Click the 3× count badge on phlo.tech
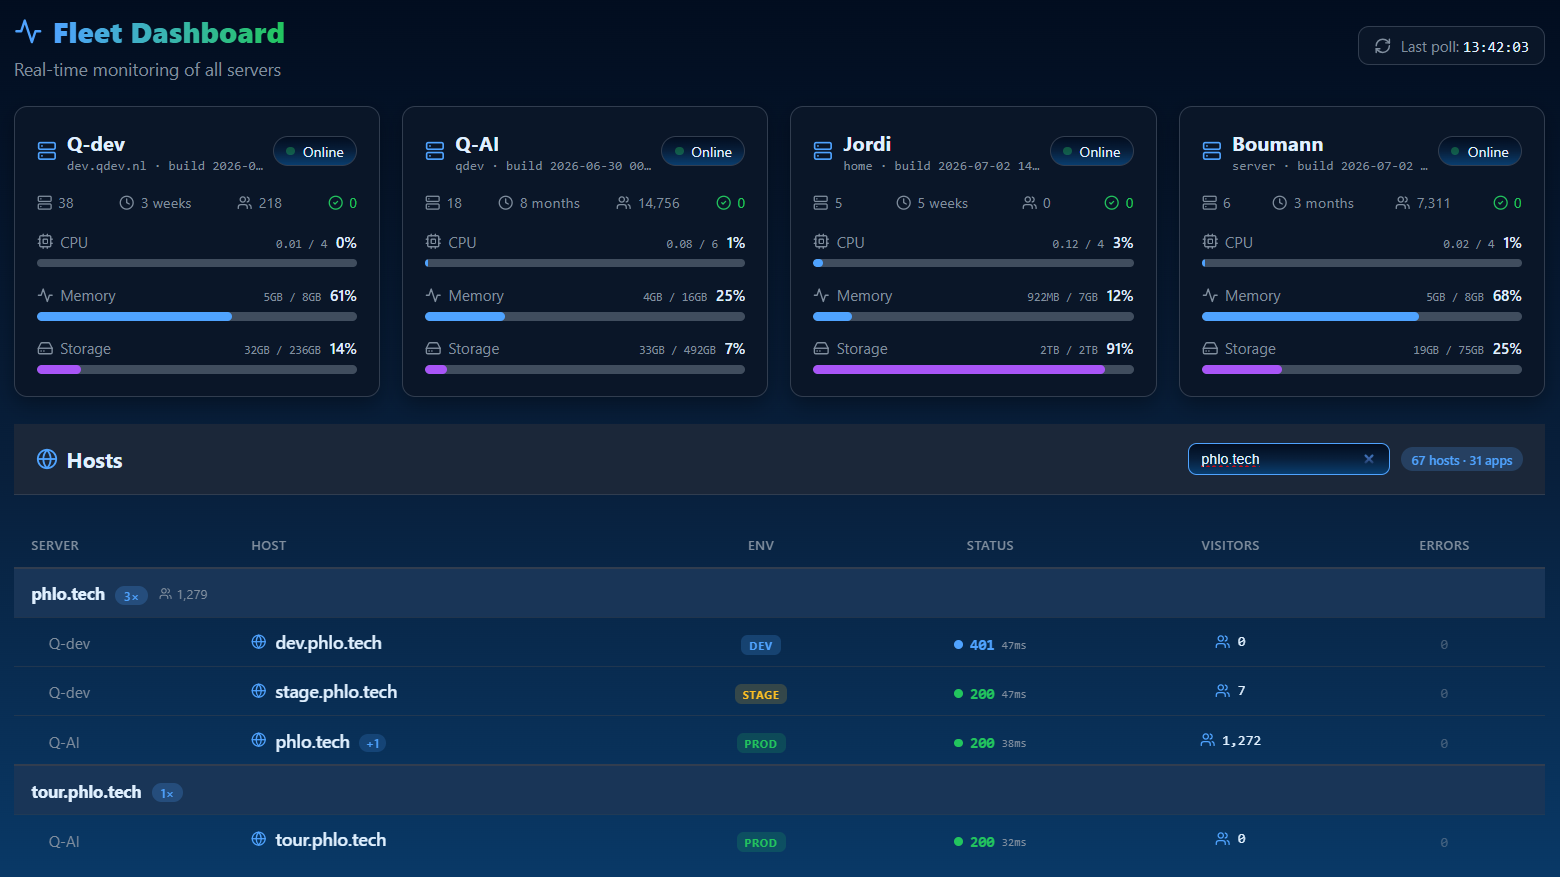The width and height of the screenshot is (1560, 877). [131, 596]
